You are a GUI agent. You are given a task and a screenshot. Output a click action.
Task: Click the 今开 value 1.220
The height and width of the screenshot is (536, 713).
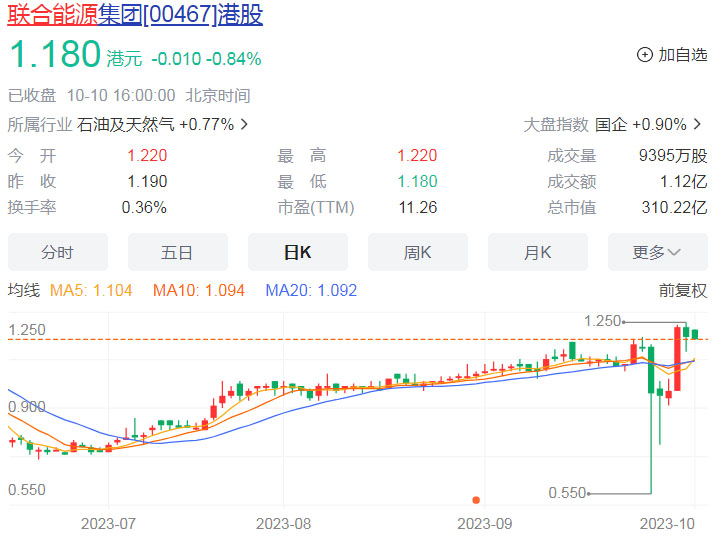point(147,155)
